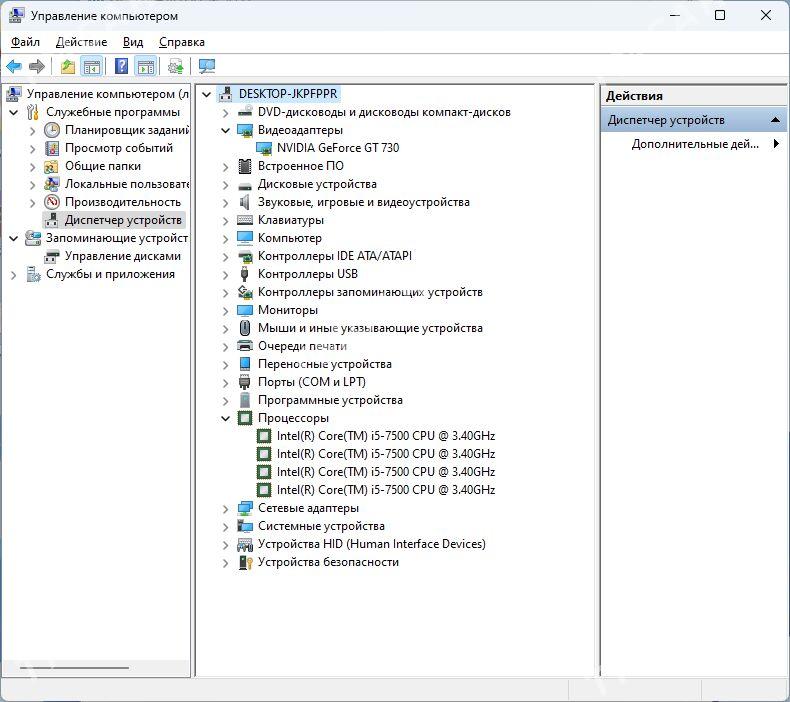Click the Устройства безопасности key icon

(x=245, y=562)
